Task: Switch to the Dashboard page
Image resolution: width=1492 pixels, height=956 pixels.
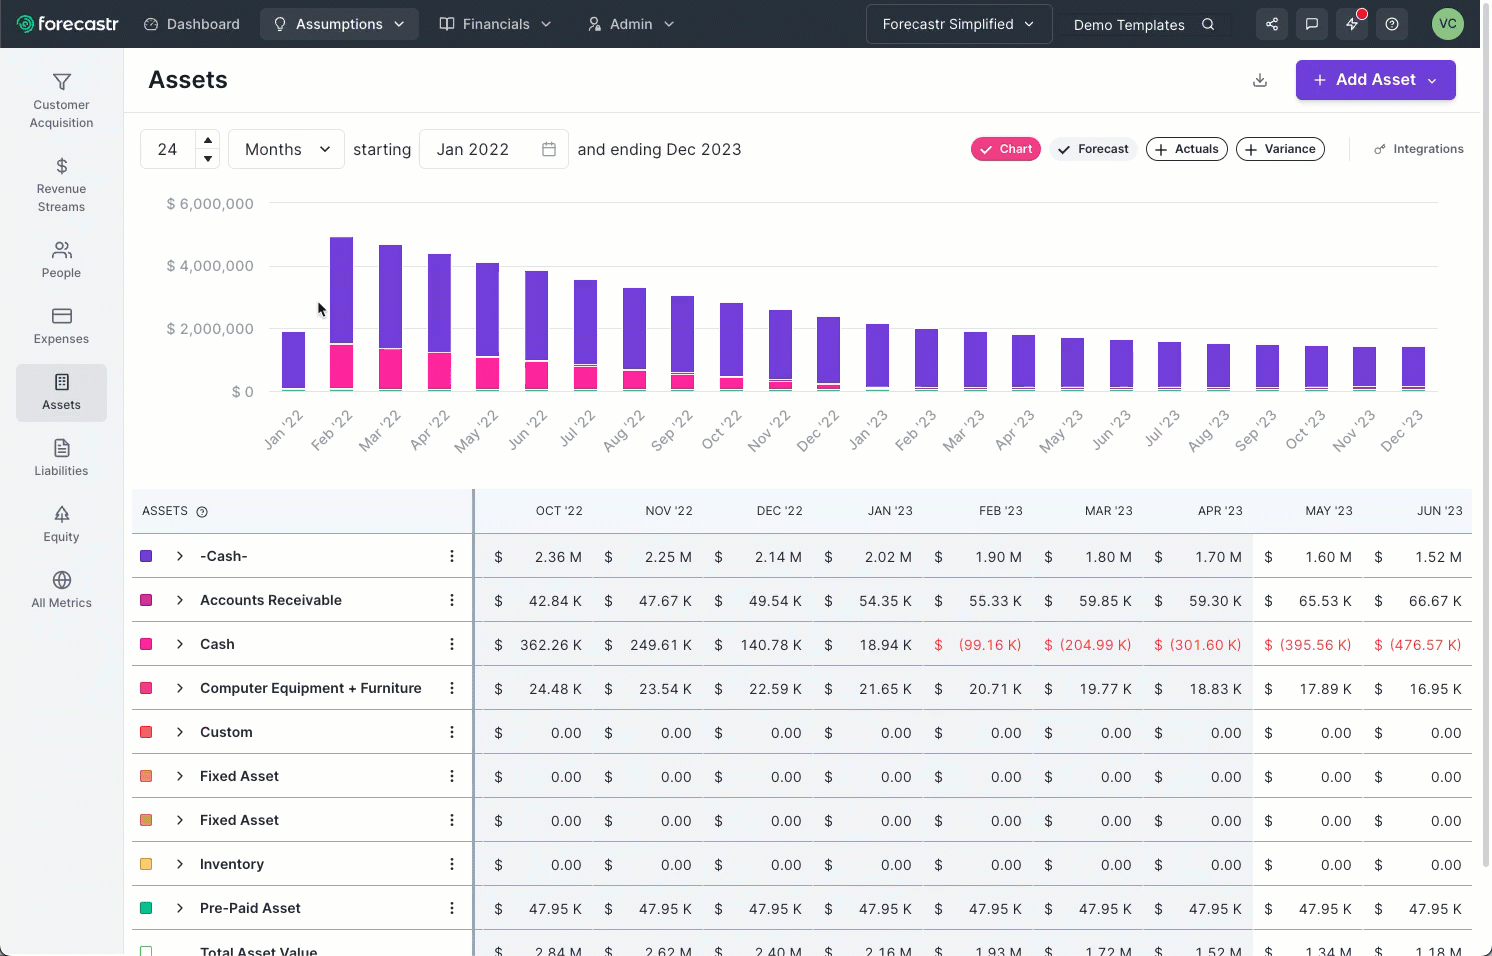Action: click(191, 23)
